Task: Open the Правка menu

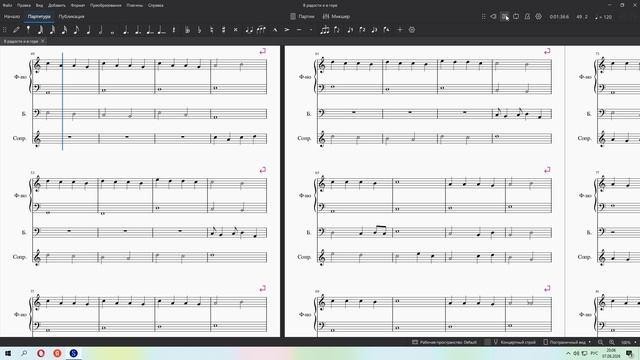Action: click(24, 5)
